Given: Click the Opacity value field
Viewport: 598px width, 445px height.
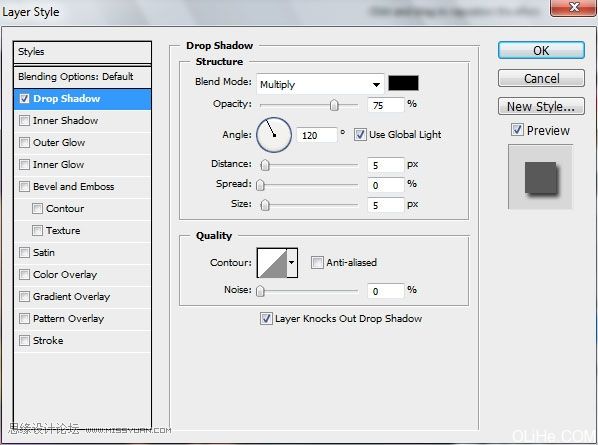Looking at the screenshot, I should pyautogui.click(x=386, y=105).
